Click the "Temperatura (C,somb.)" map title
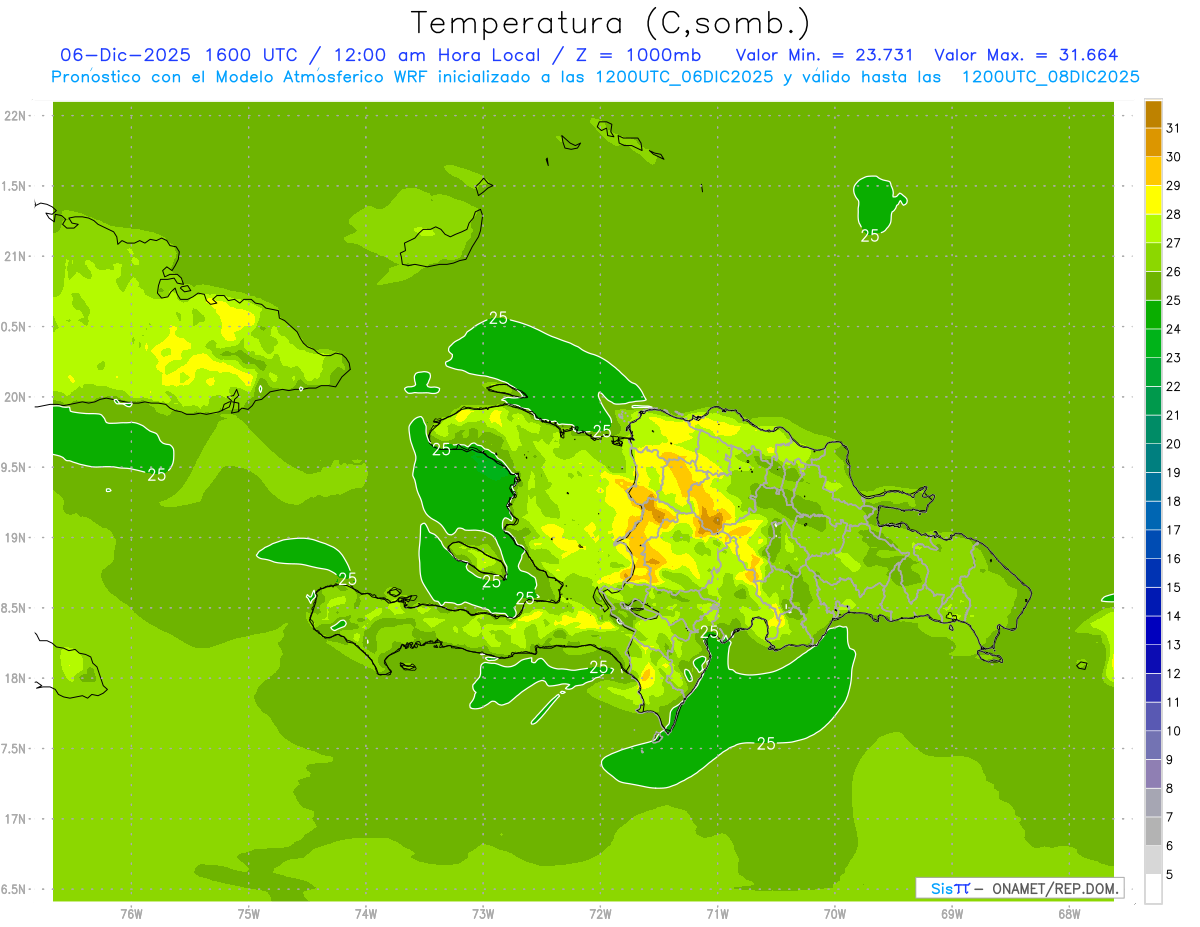This screenshot has width=1200, height=927. 611,23
